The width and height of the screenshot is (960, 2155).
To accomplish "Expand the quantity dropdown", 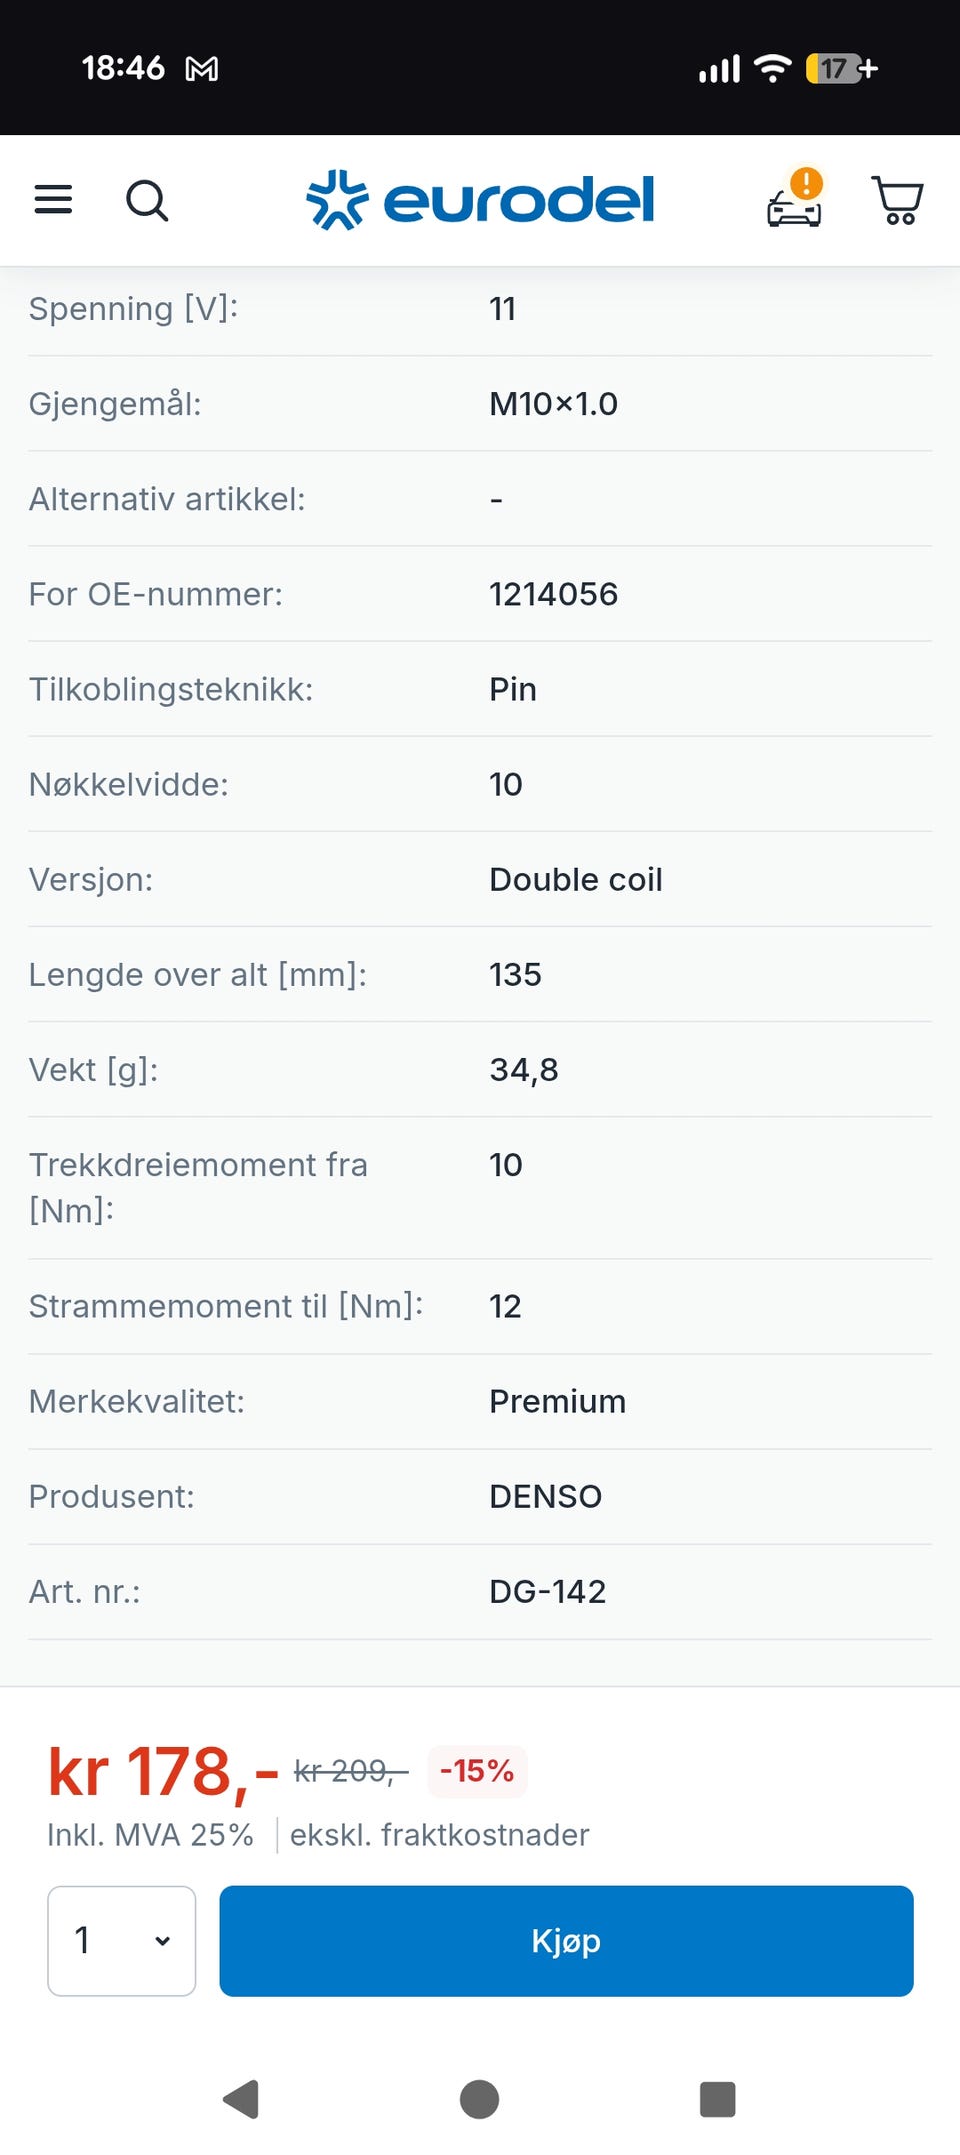I will (122, 1941).
